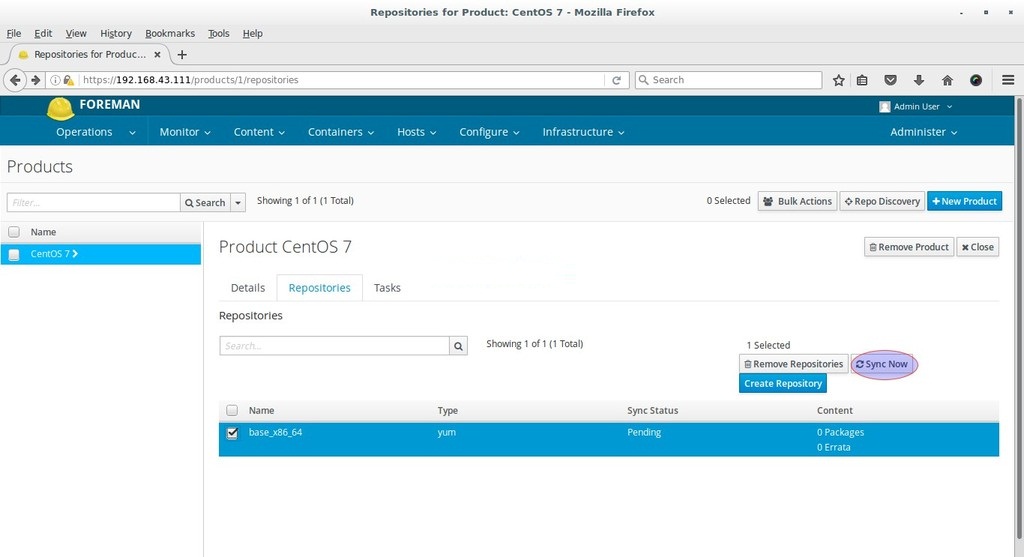Click the Sync Now button
1024x557 pixels.
click(882, 364)
